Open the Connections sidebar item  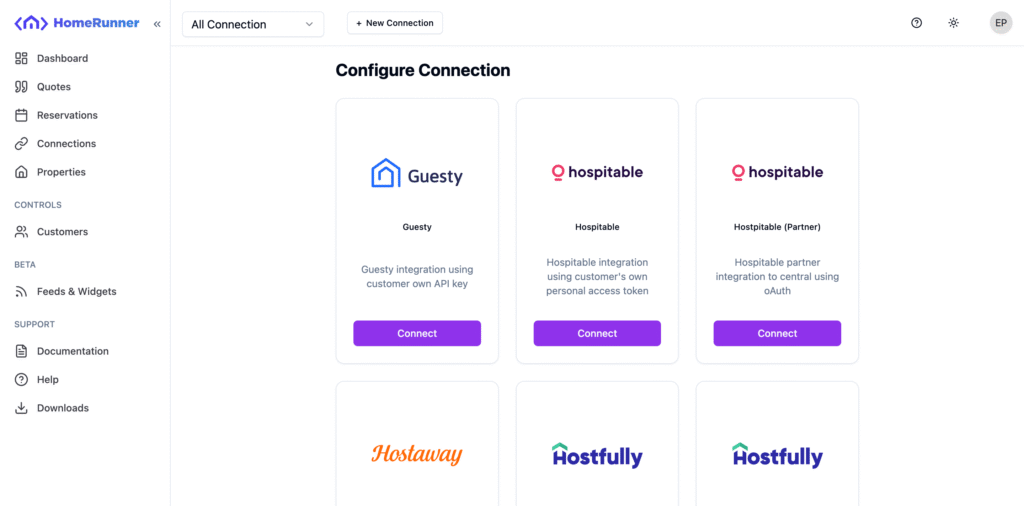pyautogui.click(x=66, y=144)
